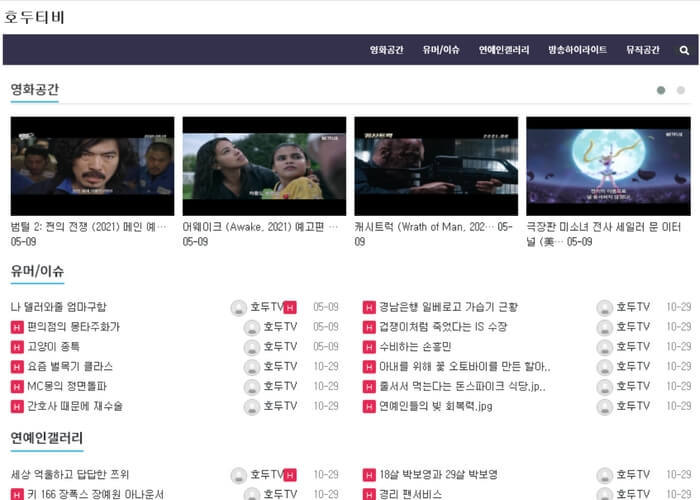700x500 pixels.
Task: Open the 세일러 문 movie thumbnail
Action: 608,166
